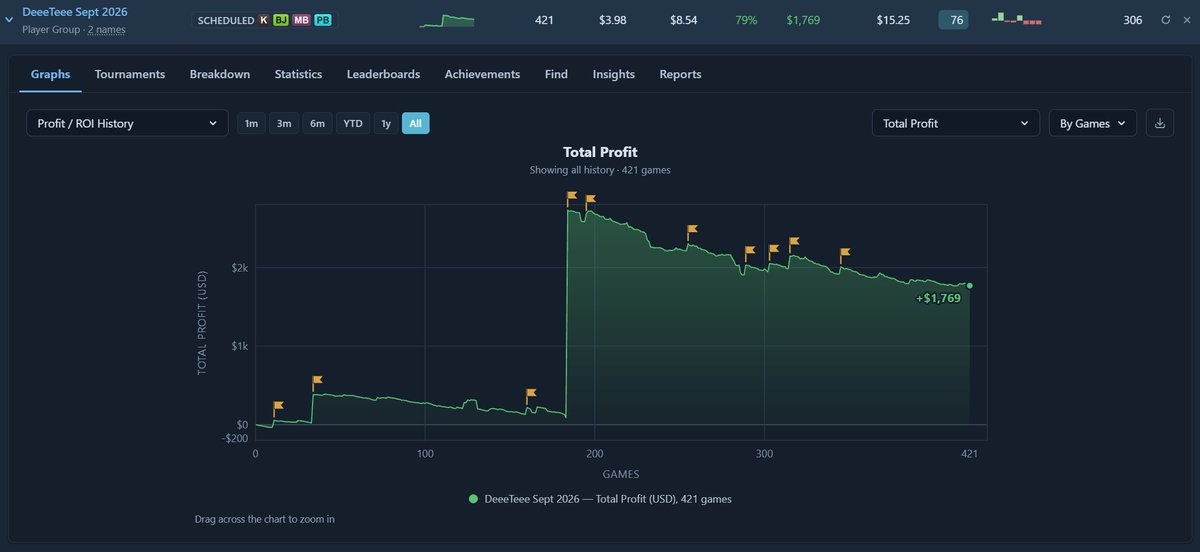The image size is (1200, 552).
Task: Click the +$1,769 chart label
Action: [x=938, y=298]
